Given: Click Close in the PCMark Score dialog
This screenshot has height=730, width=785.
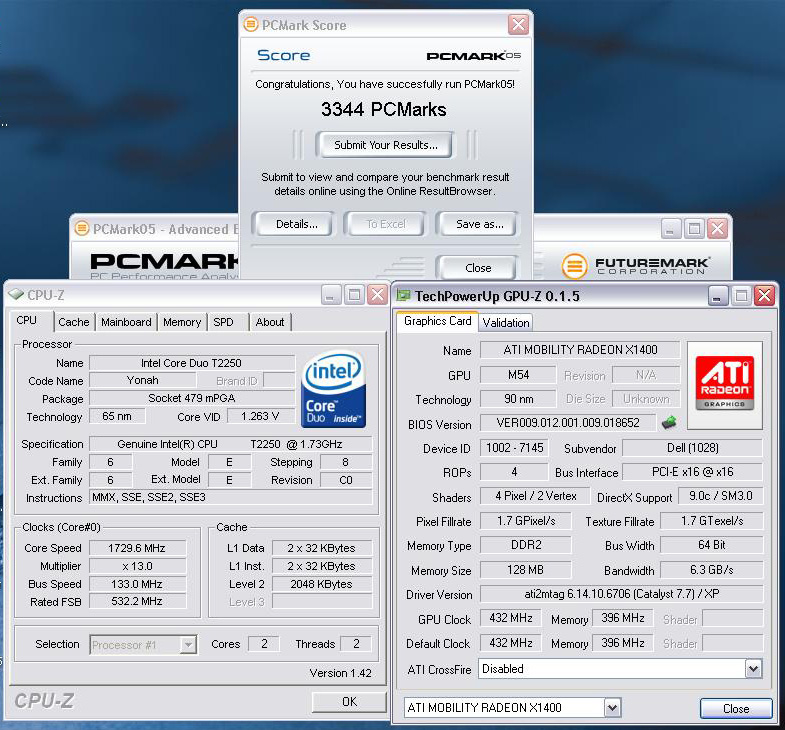Looking at the screenshot, I should pyautogui.click(x=478, y=268).
